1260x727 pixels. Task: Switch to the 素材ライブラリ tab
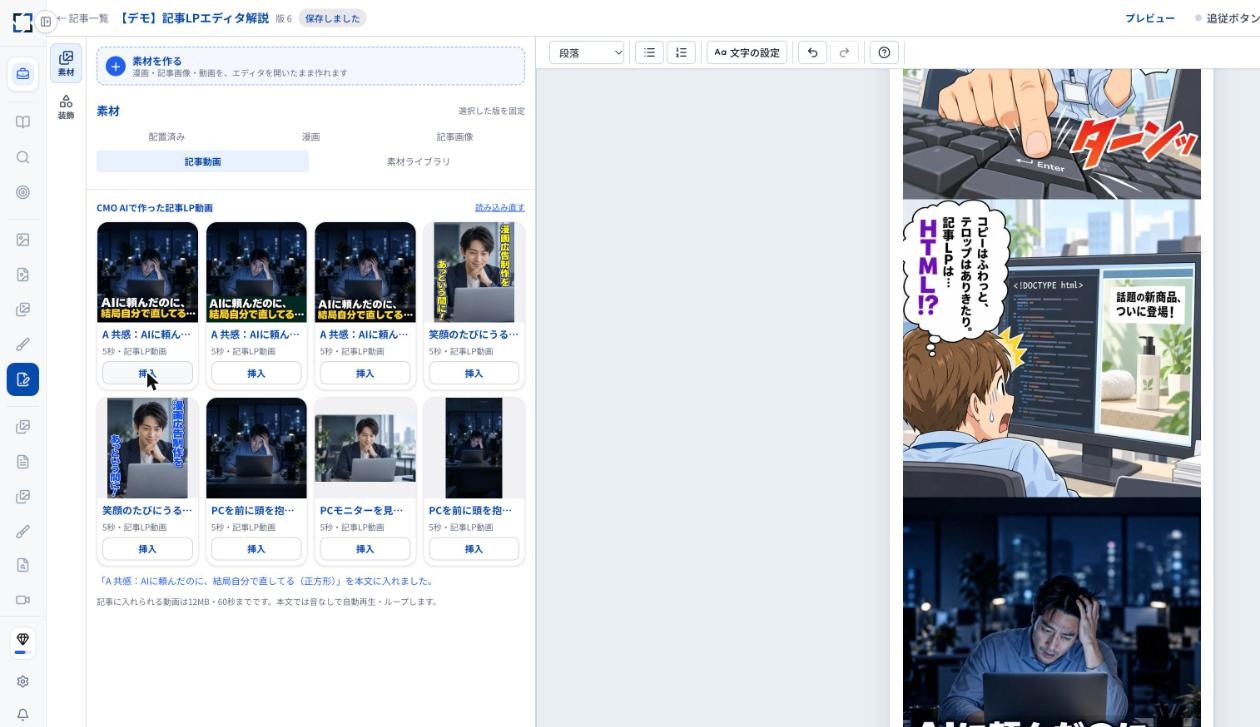[x=419, y=161]
